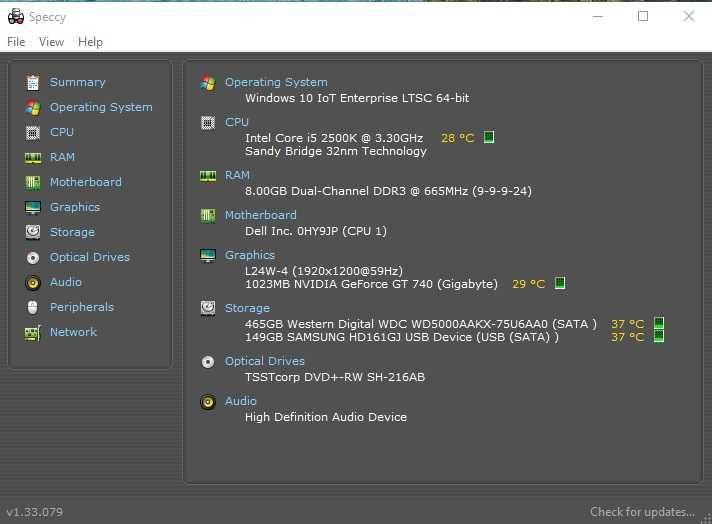
Task: Click the Audio speaker icon in the sidebar
Action: coord(33,282)
